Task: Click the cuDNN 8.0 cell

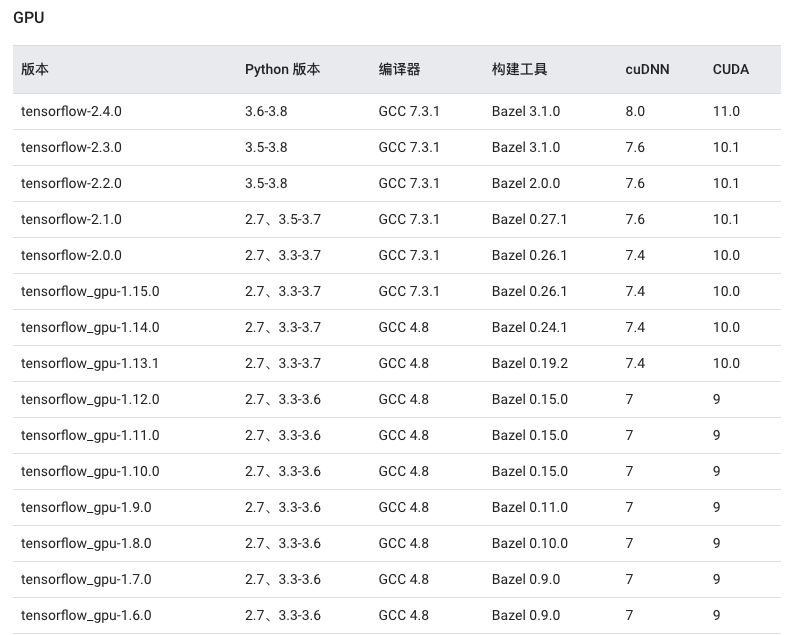Action: click(635, 111)
